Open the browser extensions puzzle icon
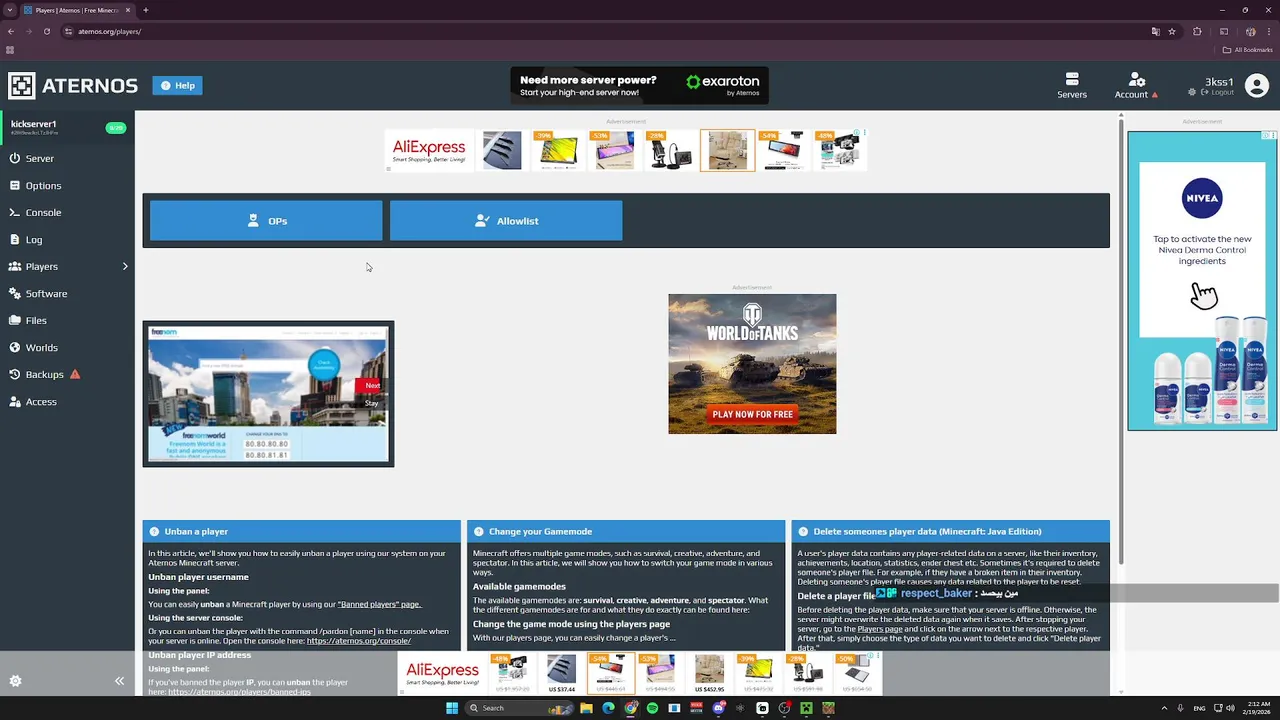The height and width of the screenshot is (720, 1280). pyautogui.click(x=1197, y=31)
